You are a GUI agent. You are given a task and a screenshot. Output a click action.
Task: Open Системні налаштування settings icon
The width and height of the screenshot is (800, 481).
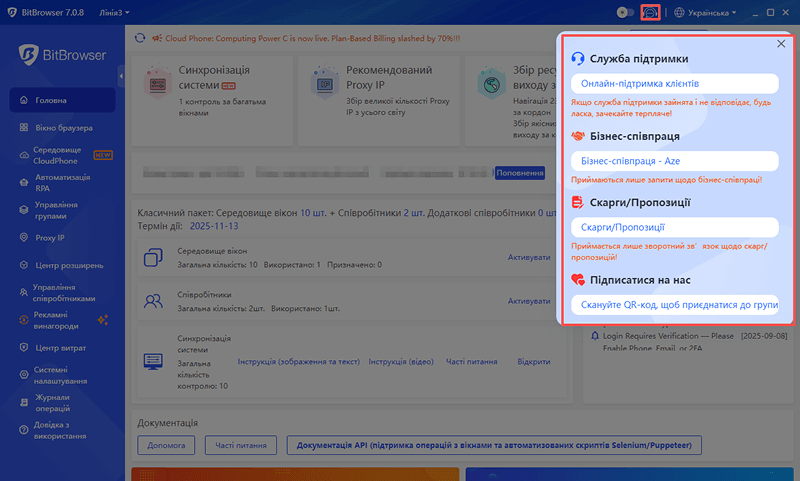click(x=26, y=375)
